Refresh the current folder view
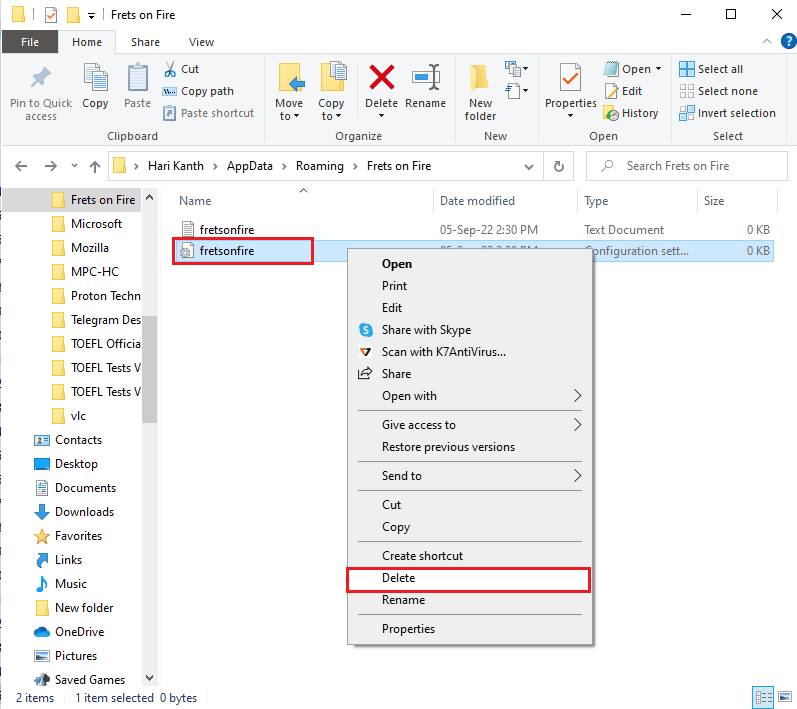The image size is (797, 709). (559, 166)
